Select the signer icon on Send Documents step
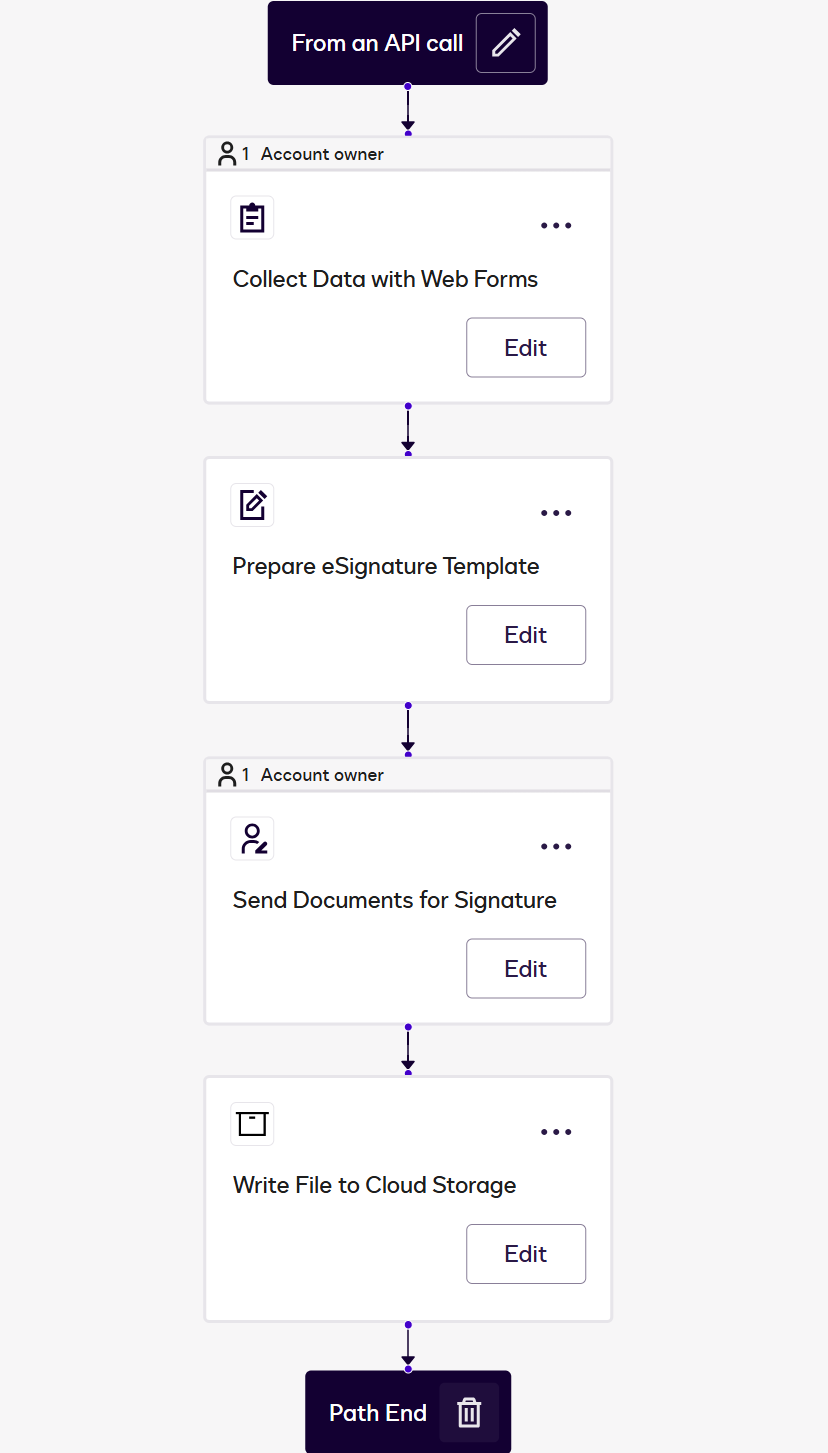 pos(252,838)
